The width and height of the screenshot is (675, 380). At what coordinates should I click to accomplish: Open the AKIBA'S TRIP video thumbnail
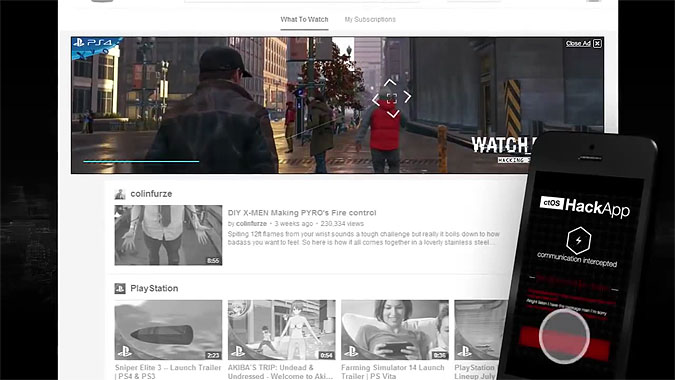click(x=282, y=330)
